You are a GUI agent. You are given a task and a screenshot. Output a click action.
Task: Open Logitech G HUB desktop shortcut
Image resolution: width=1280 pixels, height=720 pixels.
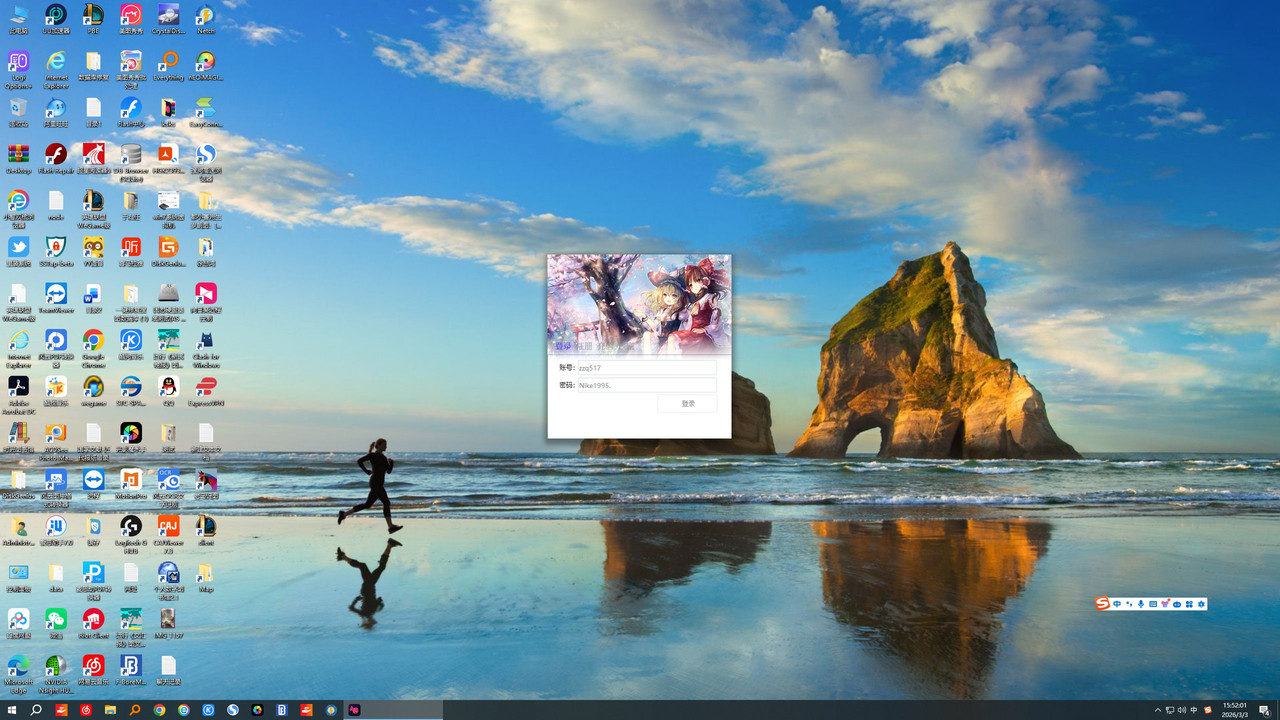coord(131,534)
